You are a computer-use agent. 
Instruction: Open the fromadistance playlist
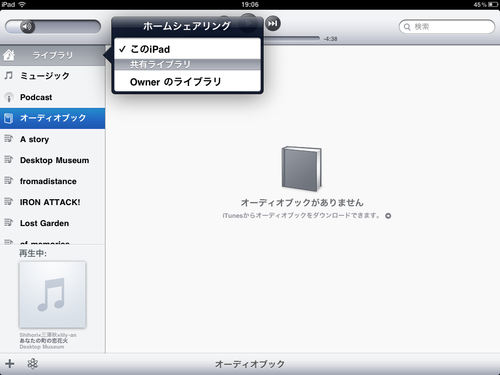52,181
